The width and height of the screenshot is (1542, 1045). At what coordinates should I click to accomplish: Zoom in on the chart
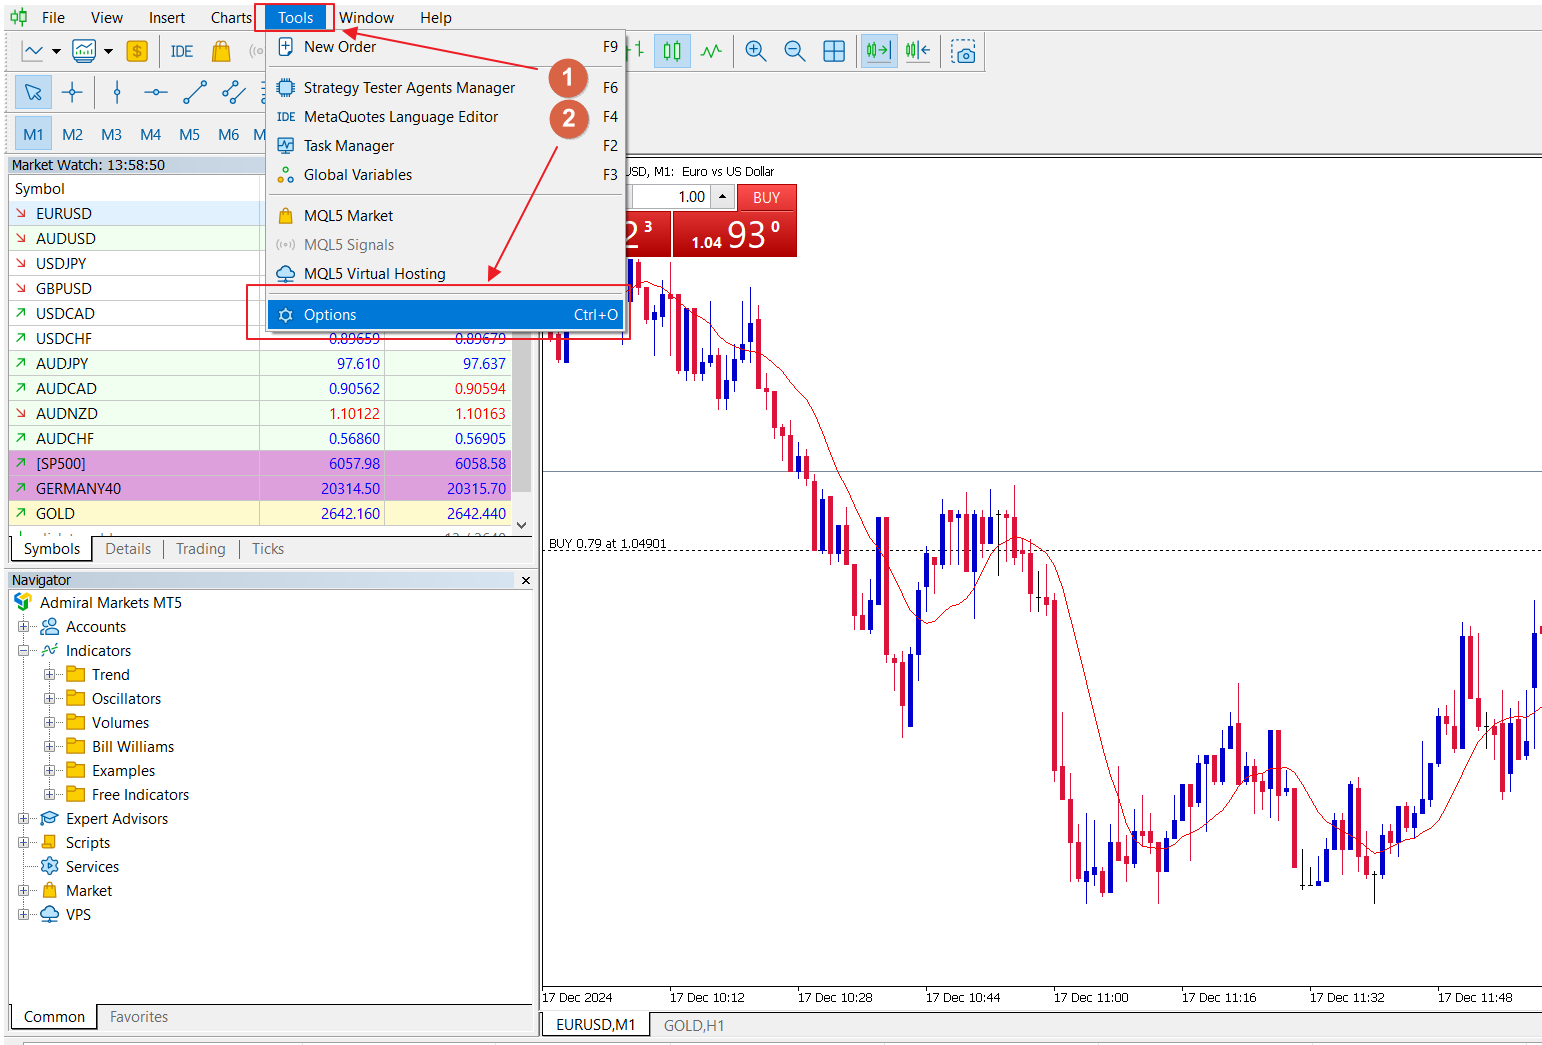tap(756, 51)
